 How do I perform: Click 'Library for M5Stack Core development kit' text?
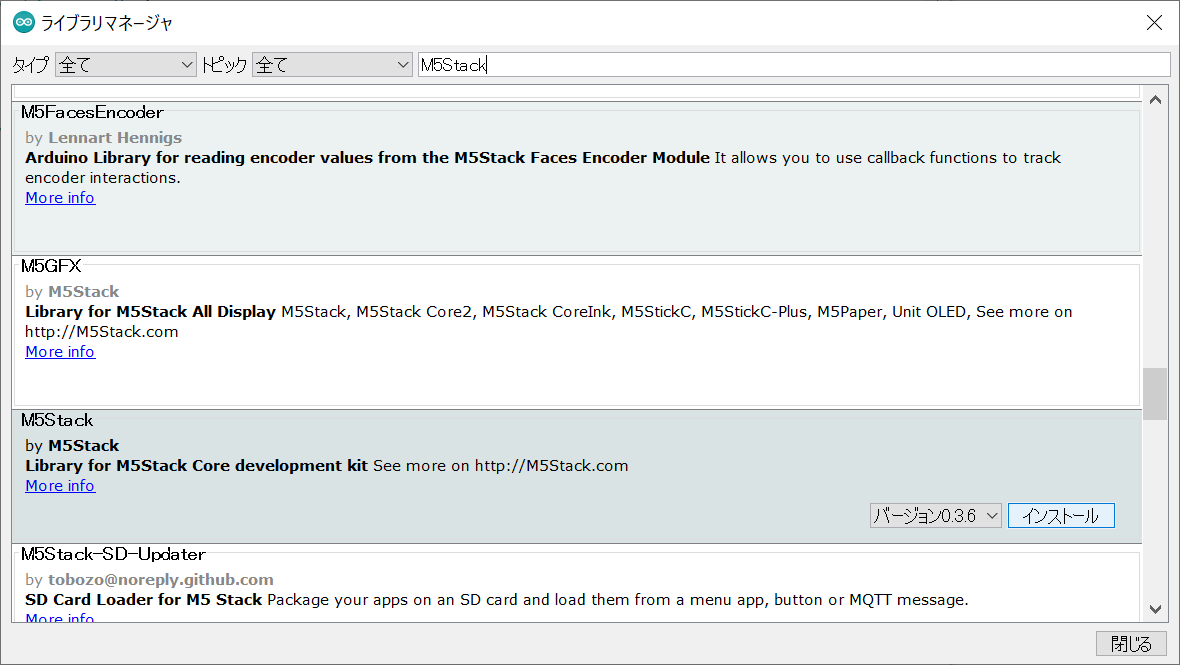click(196, 466)
